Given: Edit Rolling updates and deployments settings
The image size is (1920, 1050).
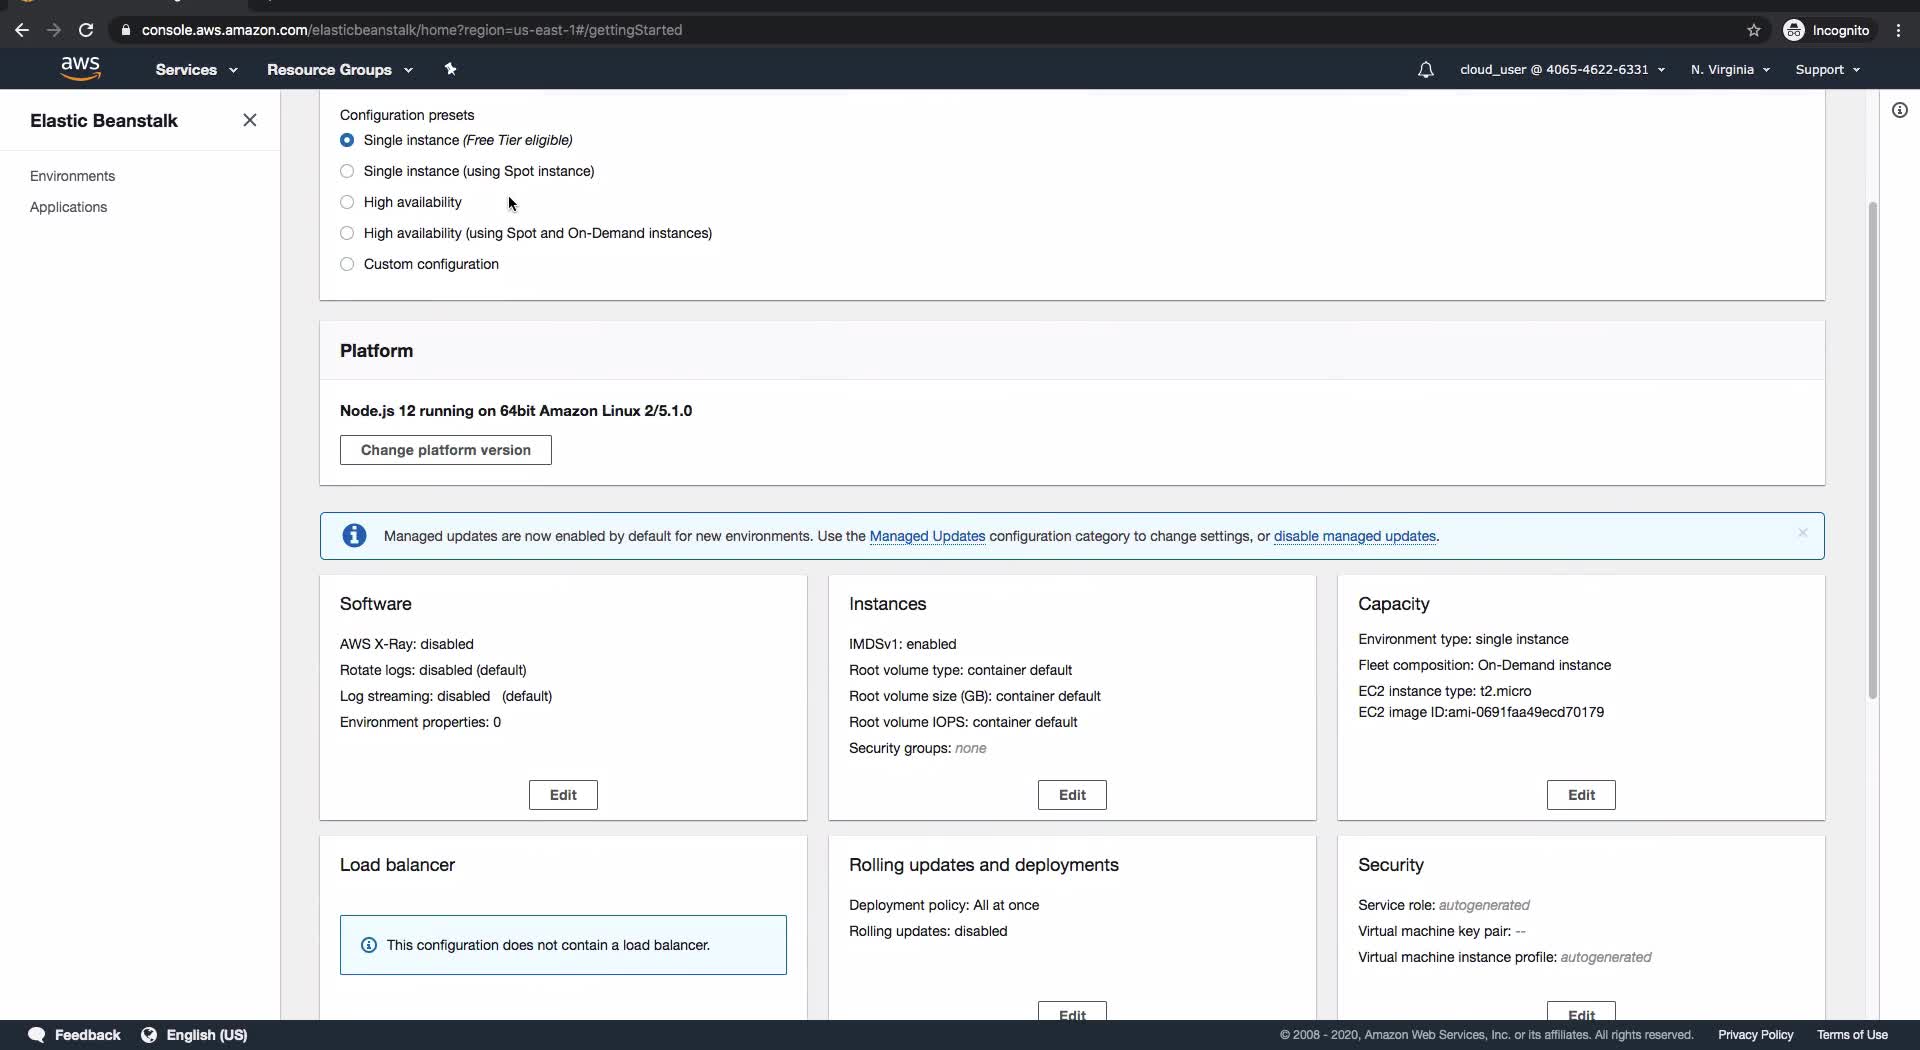Looking at the screenshot, I should 1072,1011.
